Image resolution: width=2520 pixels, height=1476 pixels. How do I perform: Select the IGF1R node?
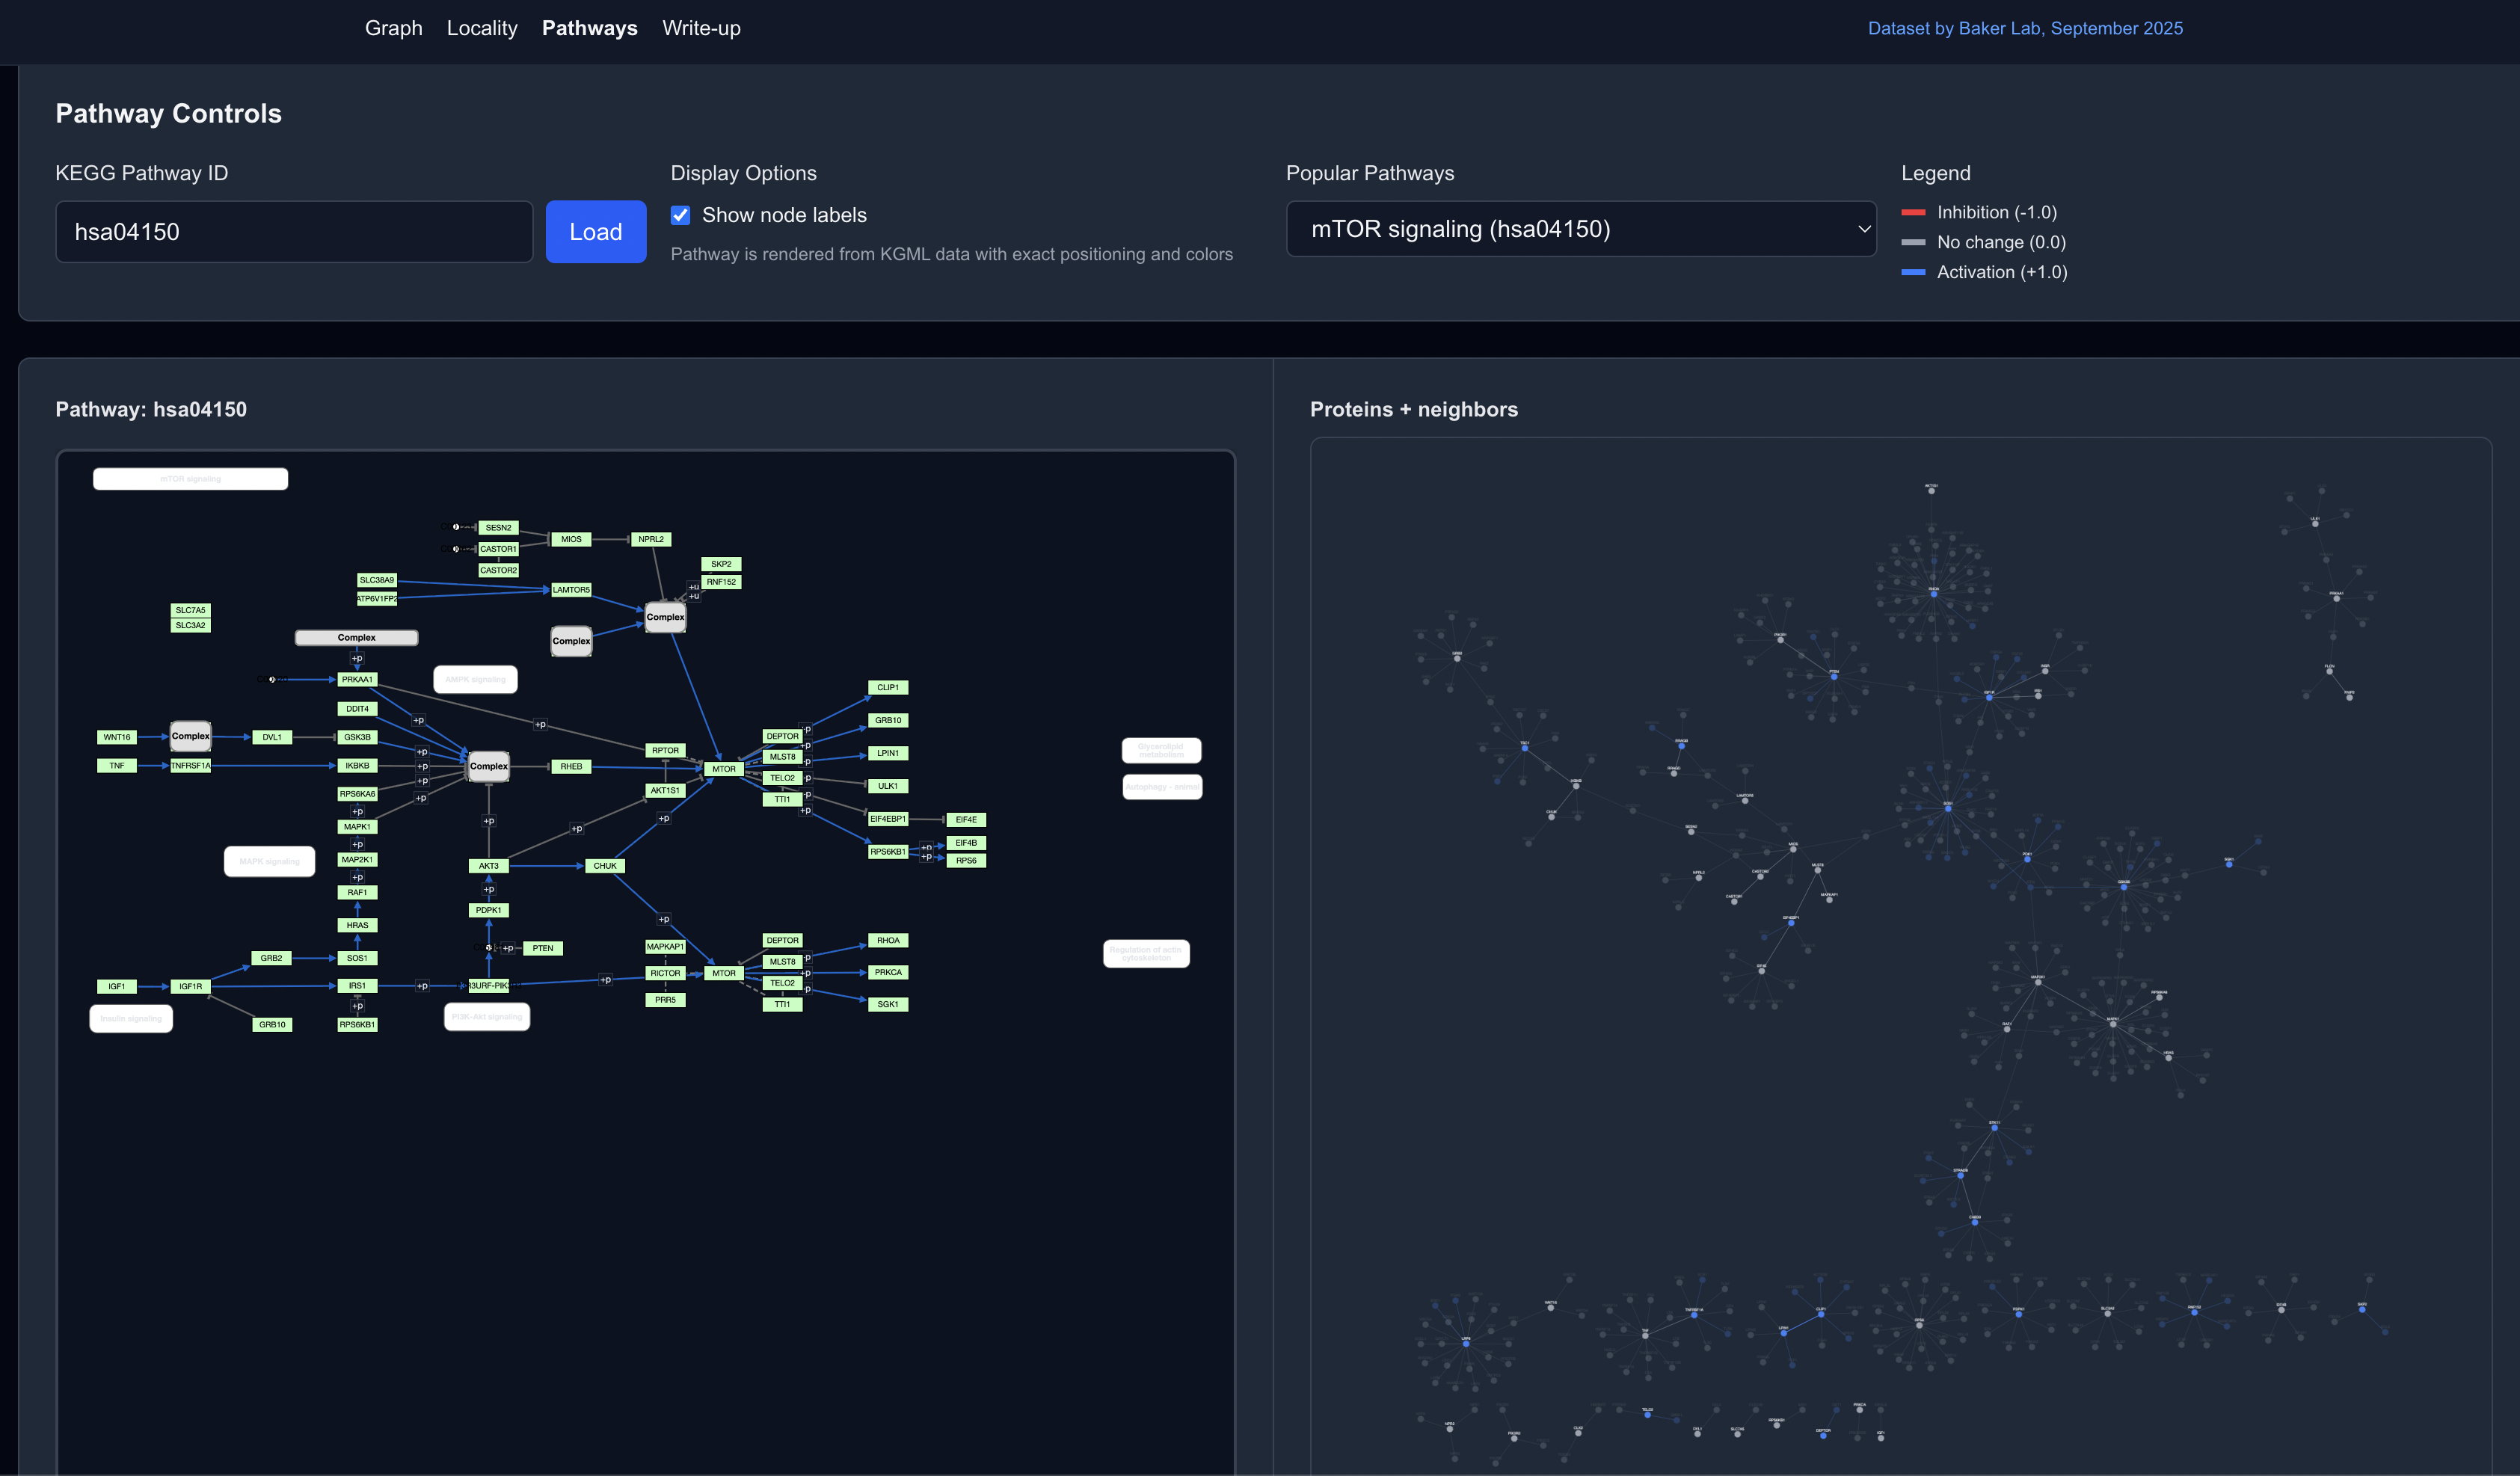[190, 986]
